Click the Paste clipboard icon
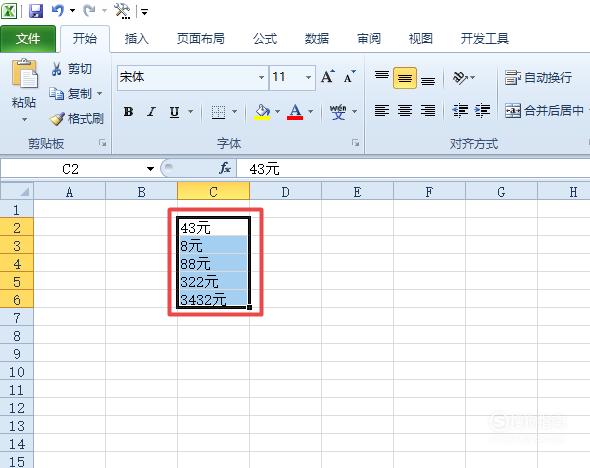 tap(24, 73)
